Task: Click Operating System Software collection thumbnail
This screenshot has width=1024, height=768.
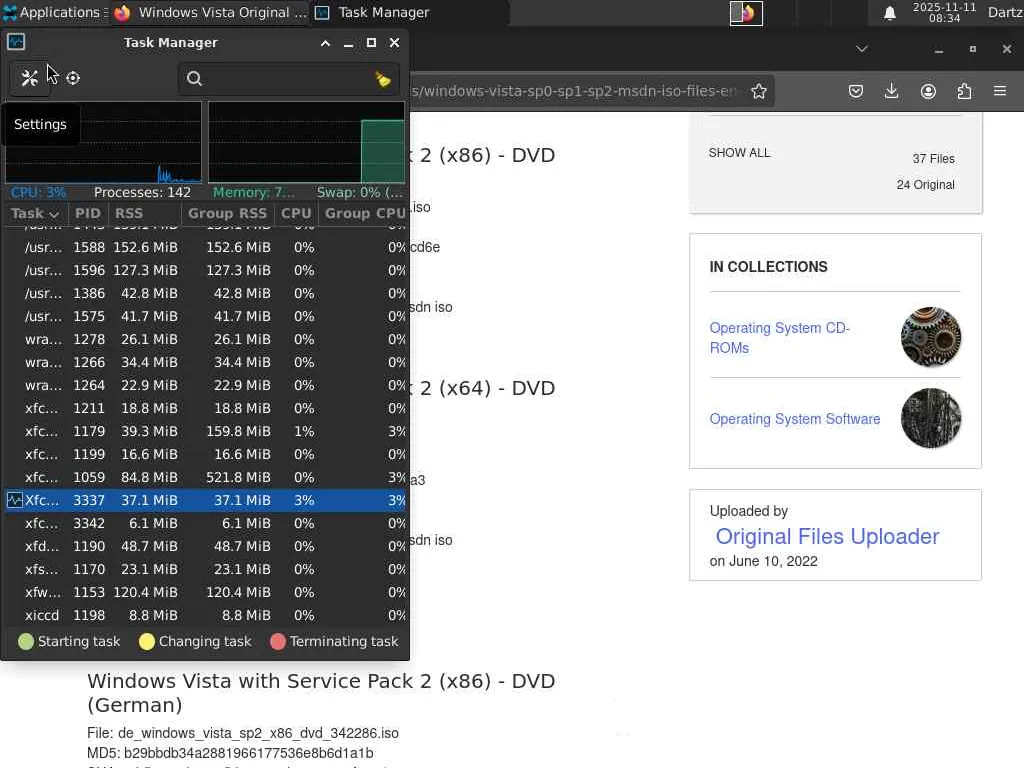Action: (x=931, y=419)
